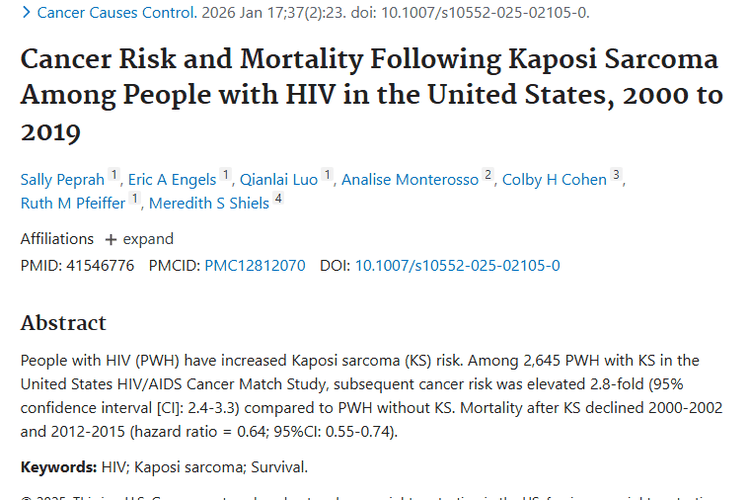This screenshot has height=500, width=750.
Task: Click the Abstract section heading
Action: [x=63, y=323]
